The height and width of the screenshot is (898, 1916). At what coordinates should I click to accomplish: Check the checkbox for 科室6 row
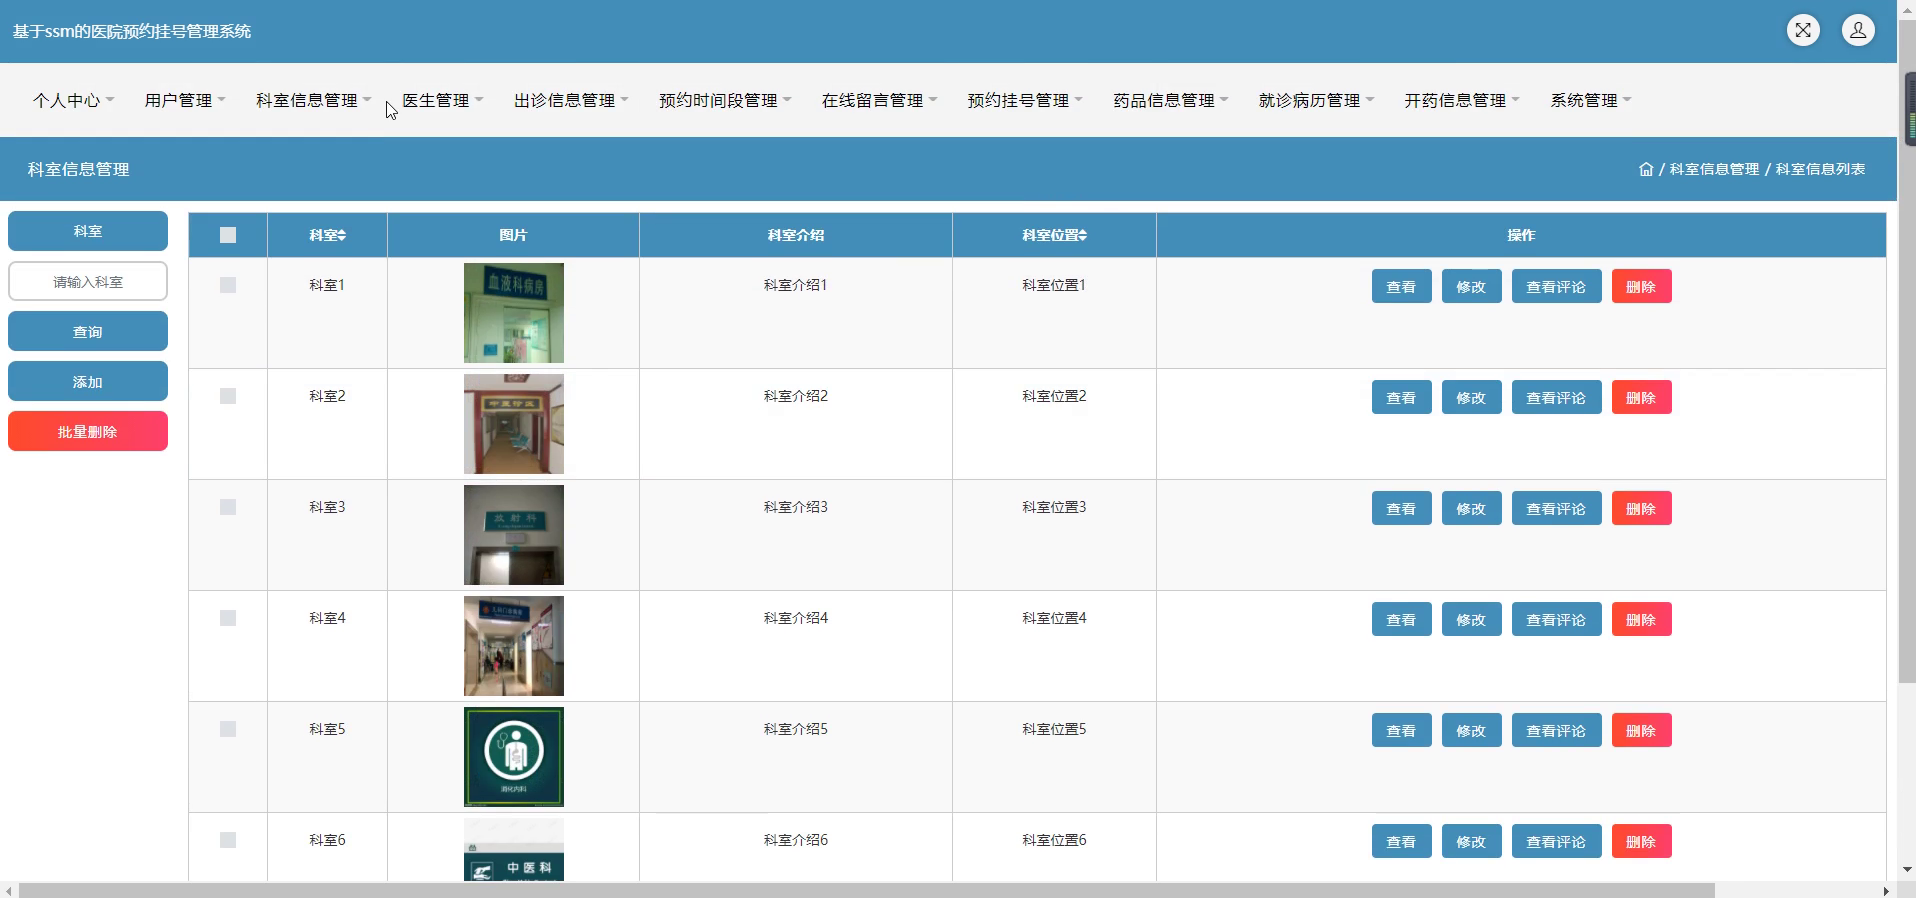click(228, 840)
